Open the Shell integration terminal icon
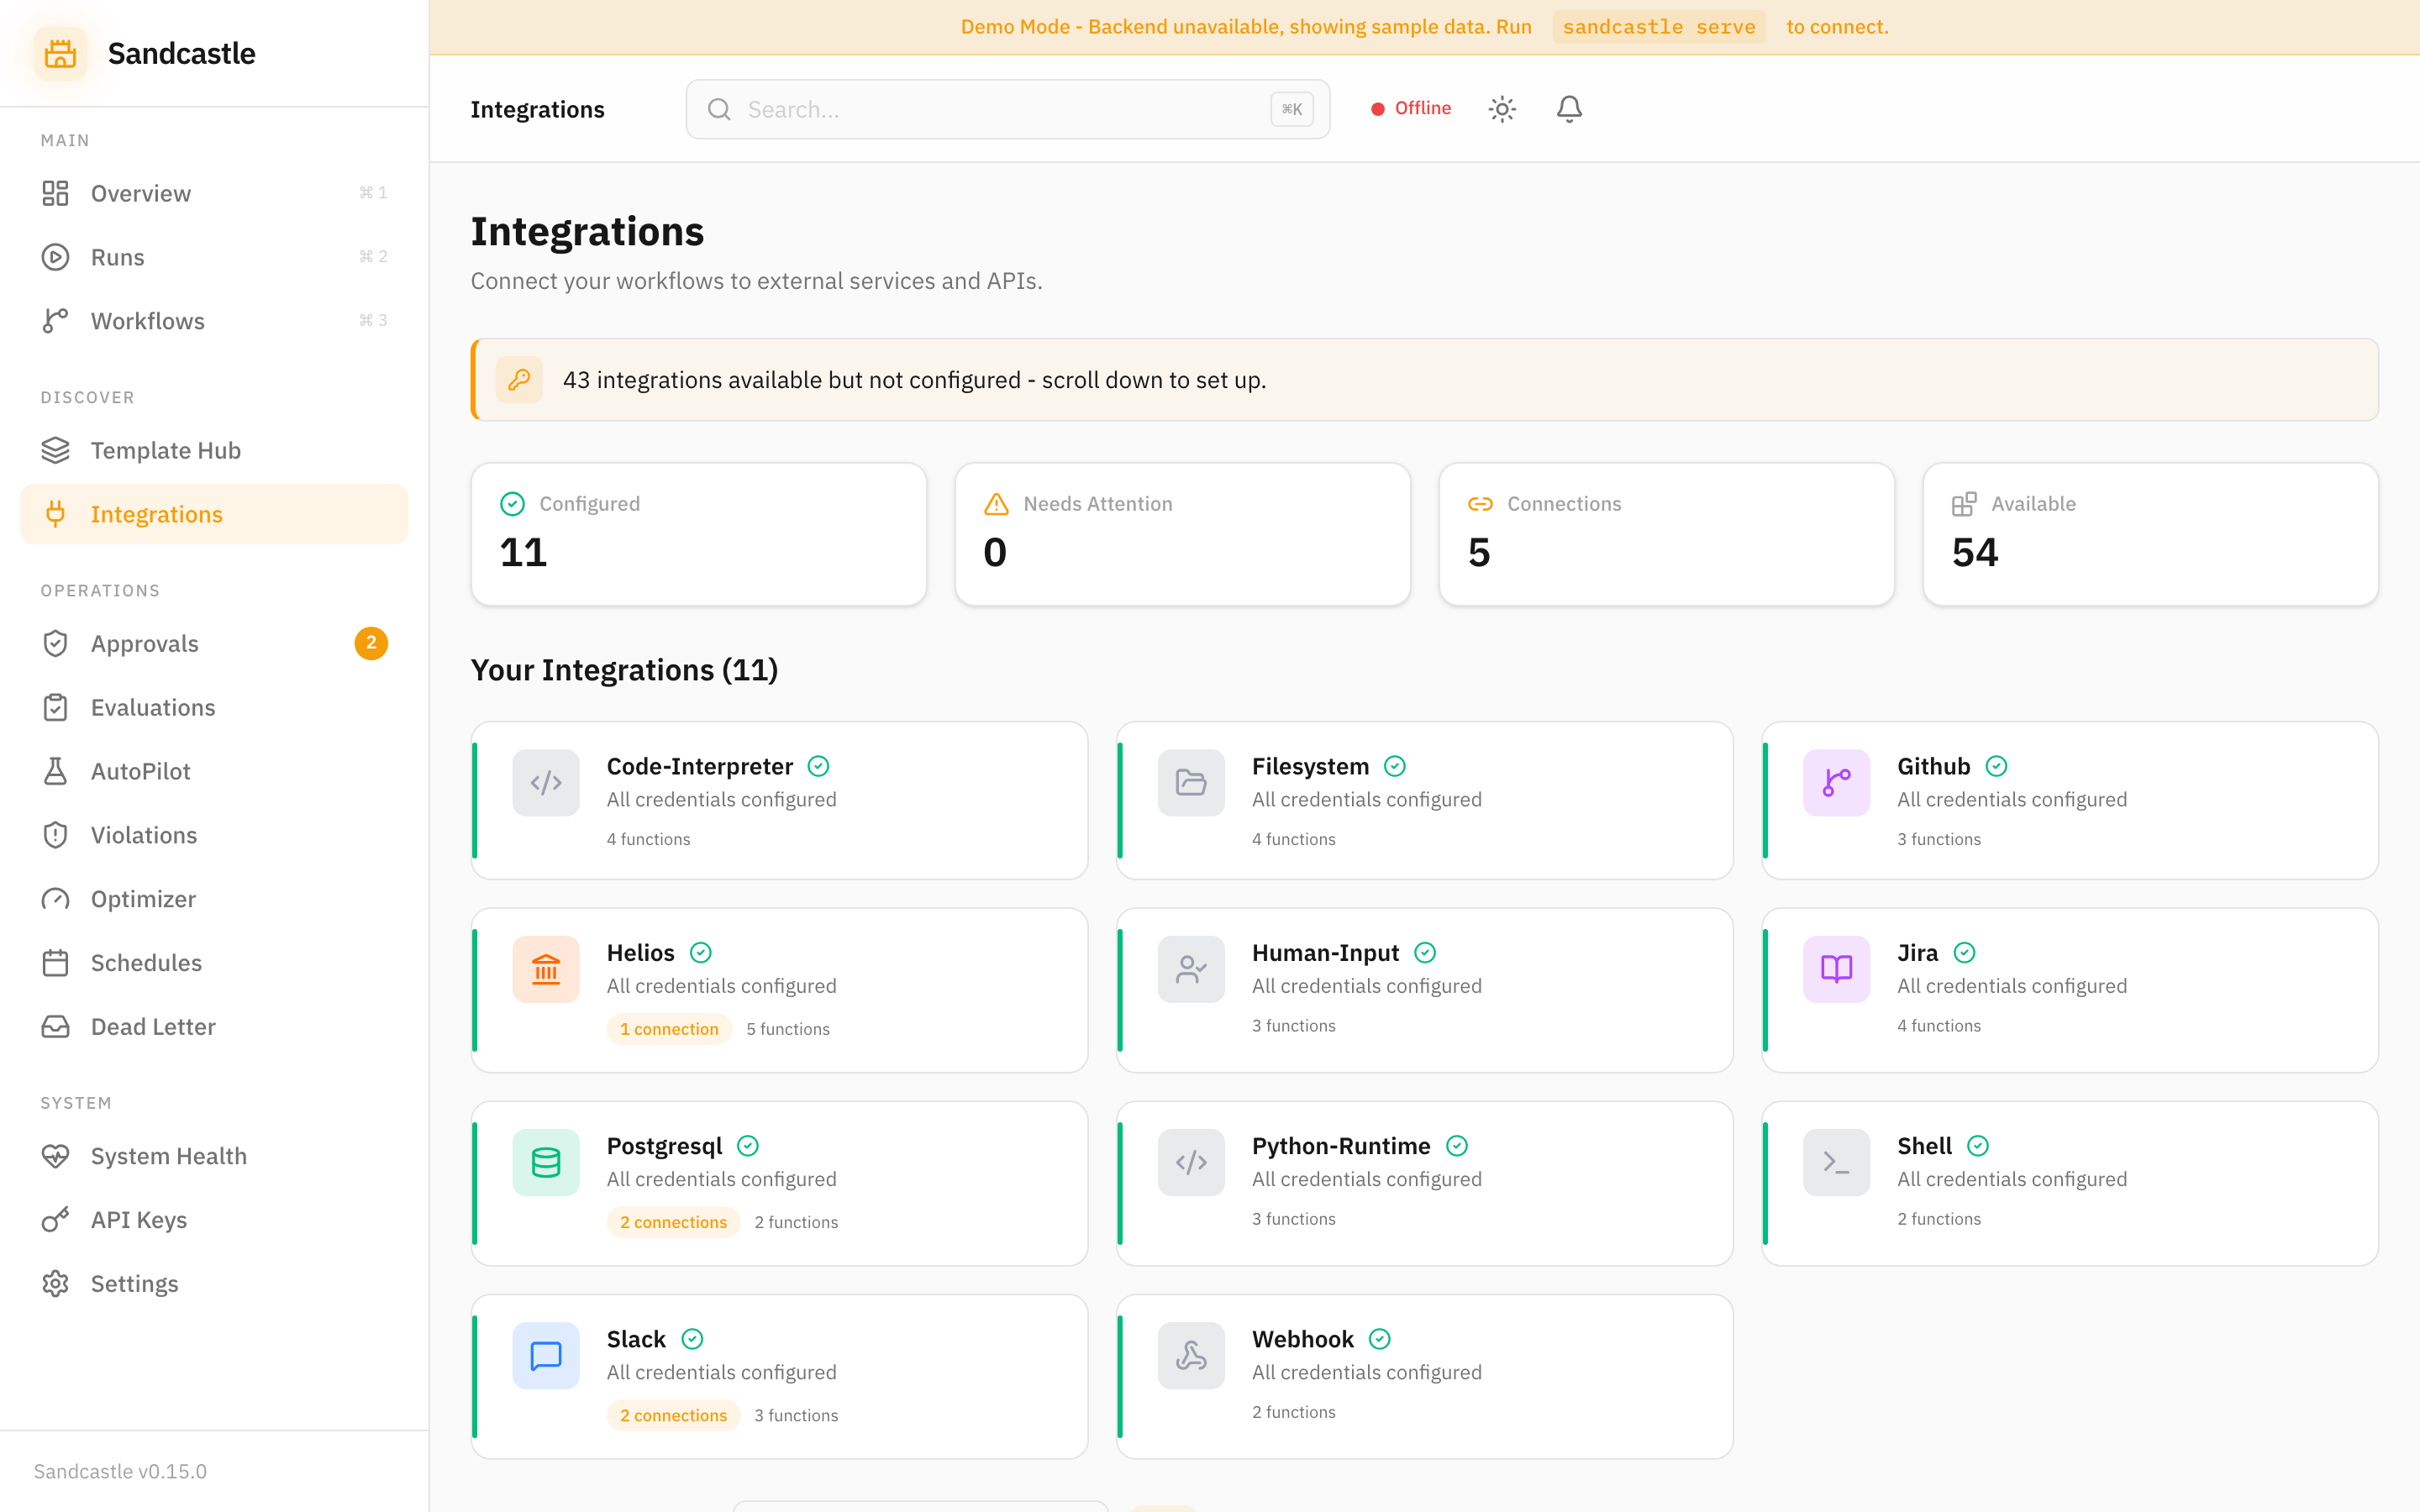The width and height of the screenshot is (2420, 1512). (1835, 1161)
